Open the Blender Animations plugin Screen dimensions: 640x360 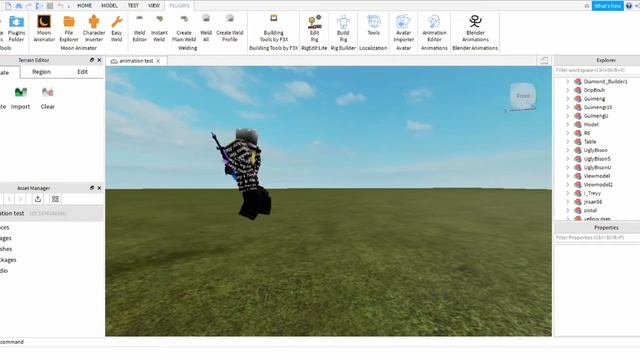click(475, 29)
